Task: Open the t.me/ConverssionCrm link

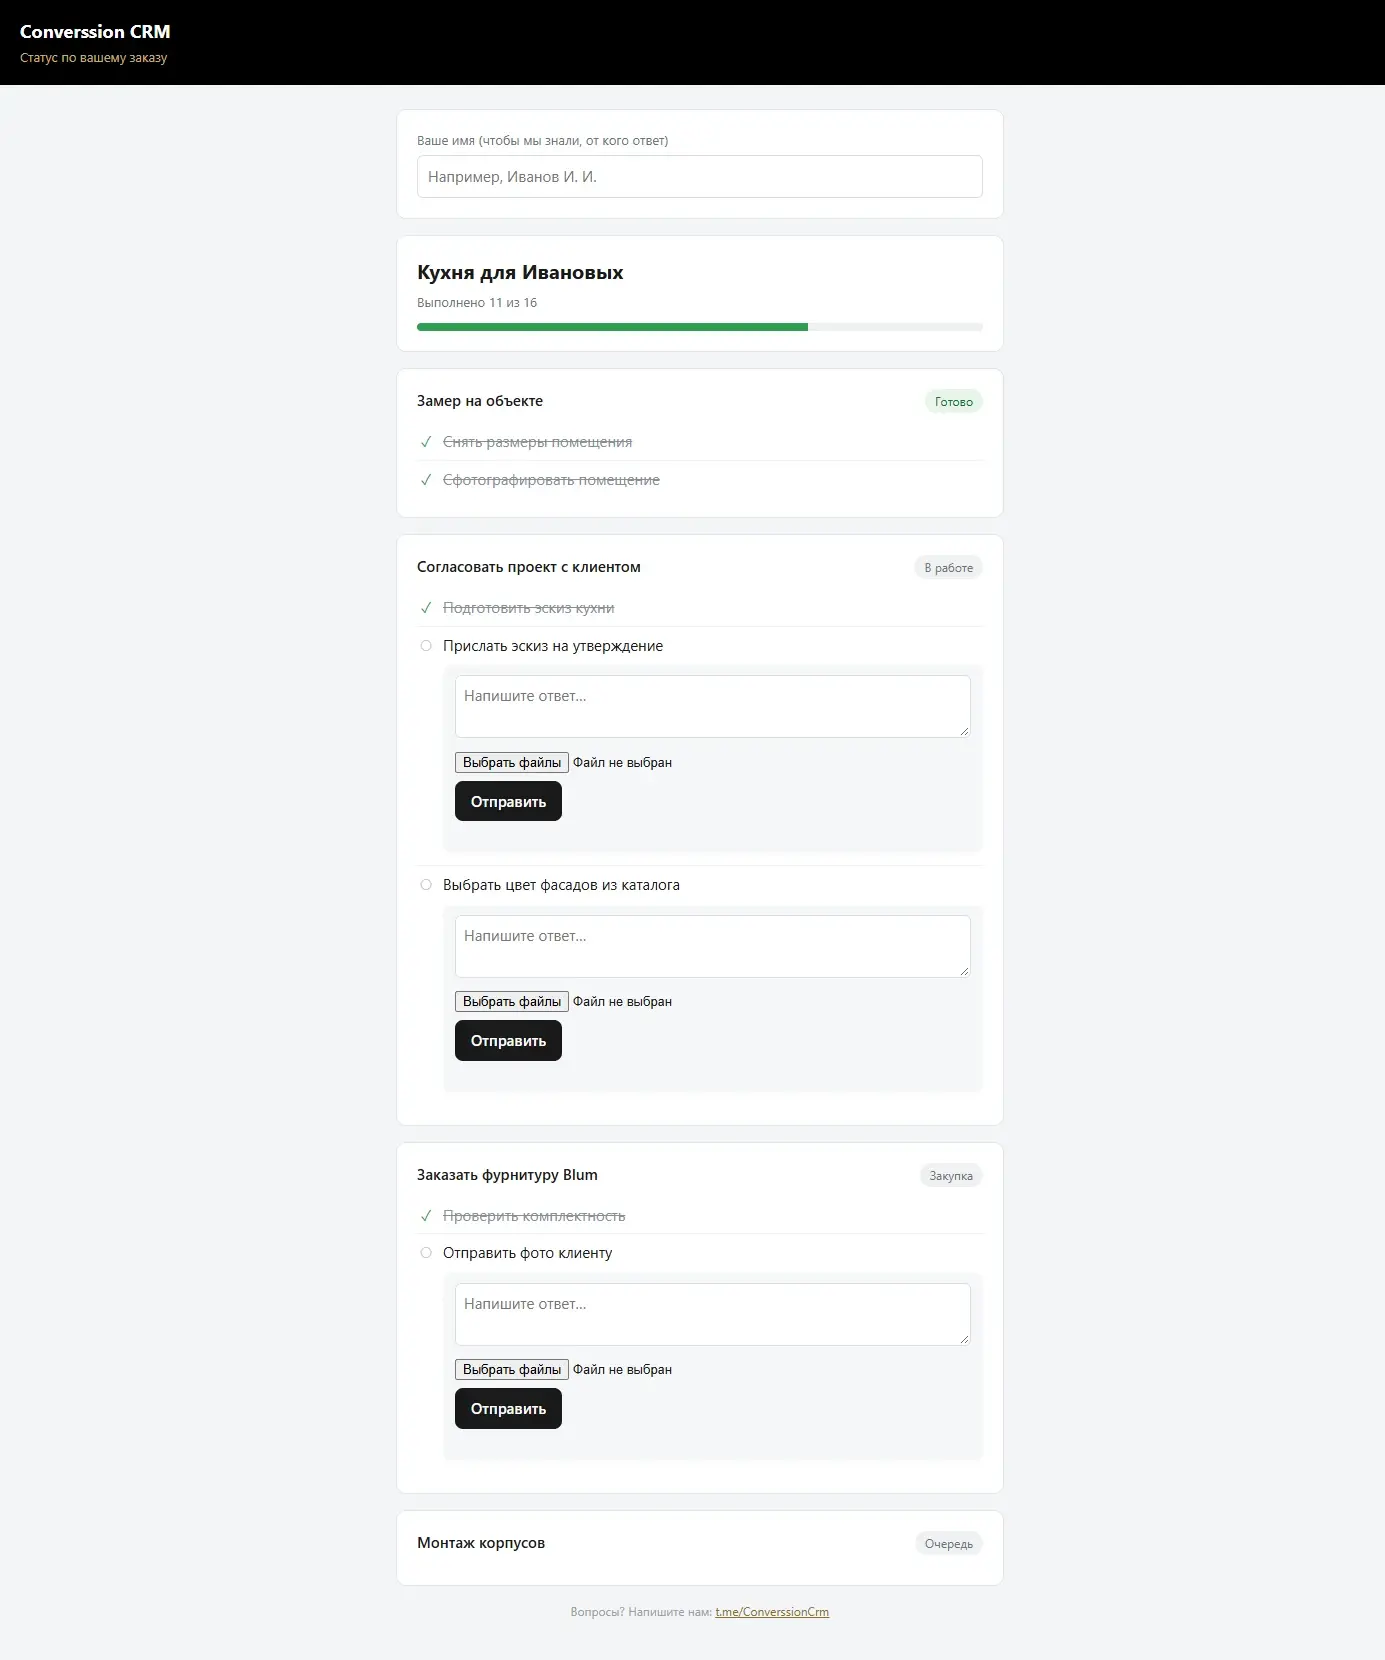Action: pyautogui.click(x=772, y=1612)
